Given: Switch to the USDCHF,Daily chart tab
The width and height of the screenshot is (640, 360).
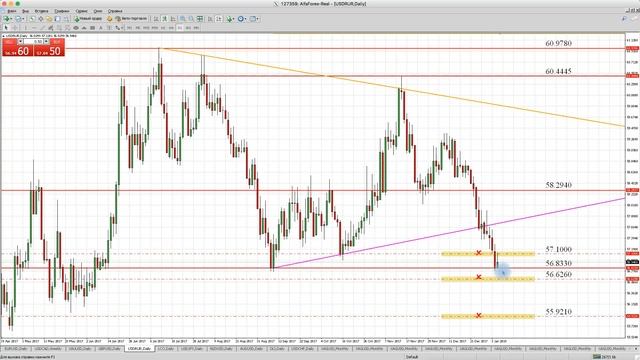Looking at the screenshot, I should coord(302,349).
